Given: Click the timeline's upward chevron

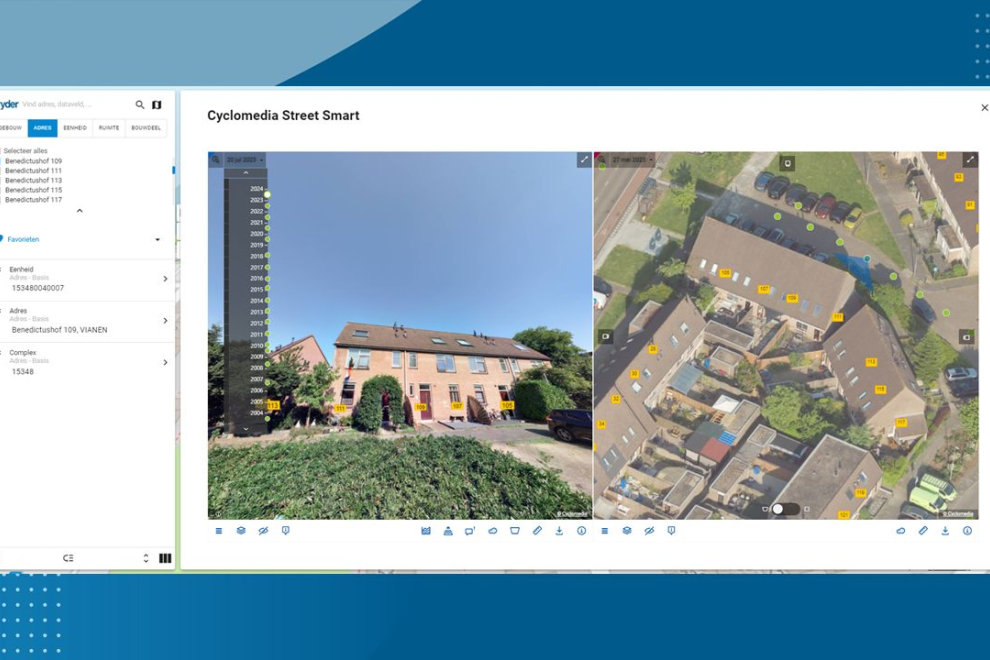Looking at the screenshot, I should click(246, 173).
